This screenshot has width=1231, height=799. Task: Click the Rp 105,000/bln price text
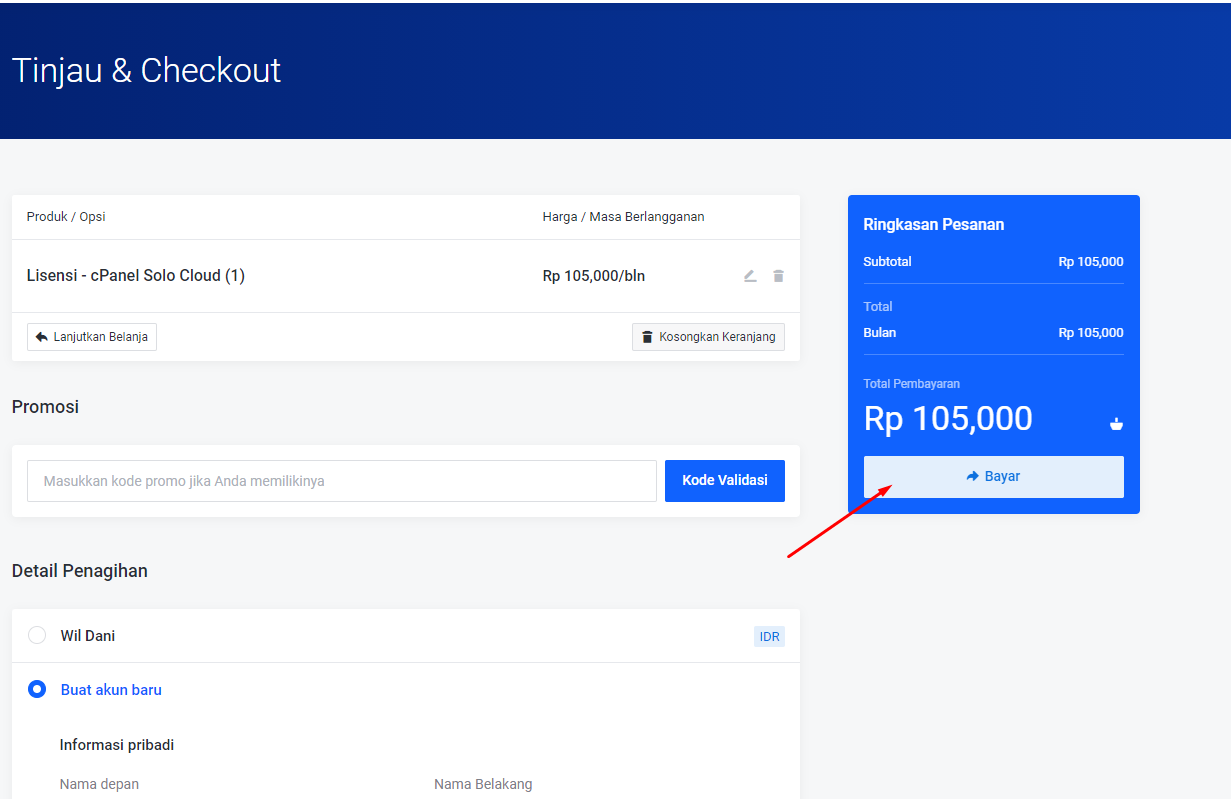pyautogui.click(x=593, y=276)
